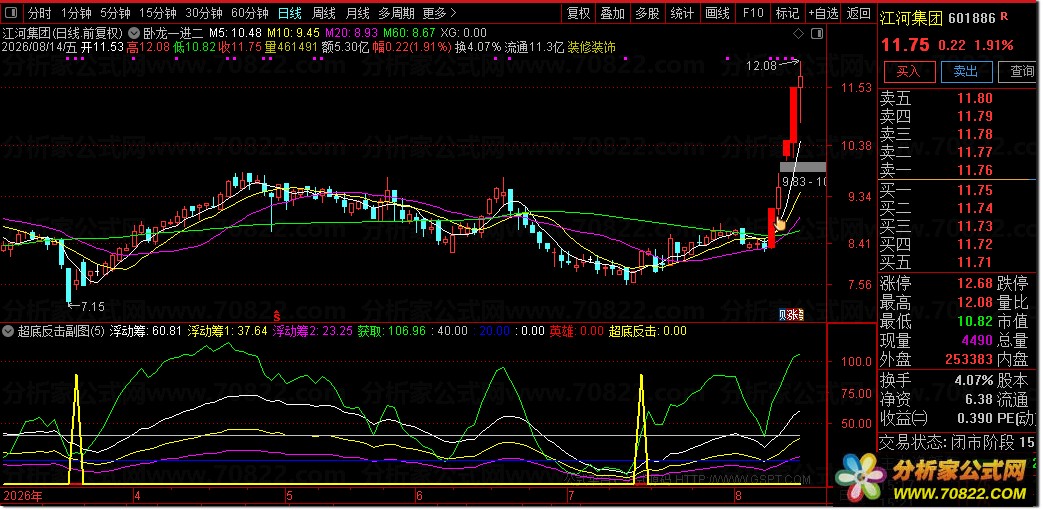Open the 复权 adjustment menu
The width and height of the screenshot is (1043, 510).
tap(578, 13)
